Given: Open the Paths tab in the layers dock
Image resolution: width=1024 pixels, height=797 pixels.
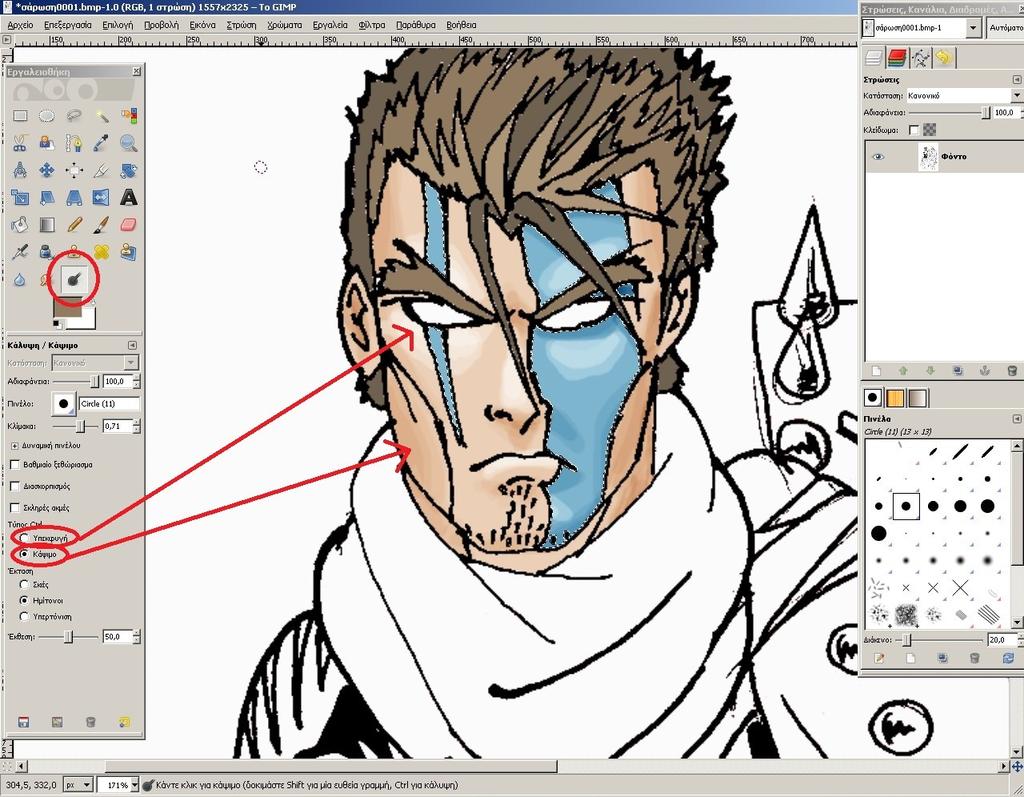Looking at the screenshot, I should click(x=920, y=58).
